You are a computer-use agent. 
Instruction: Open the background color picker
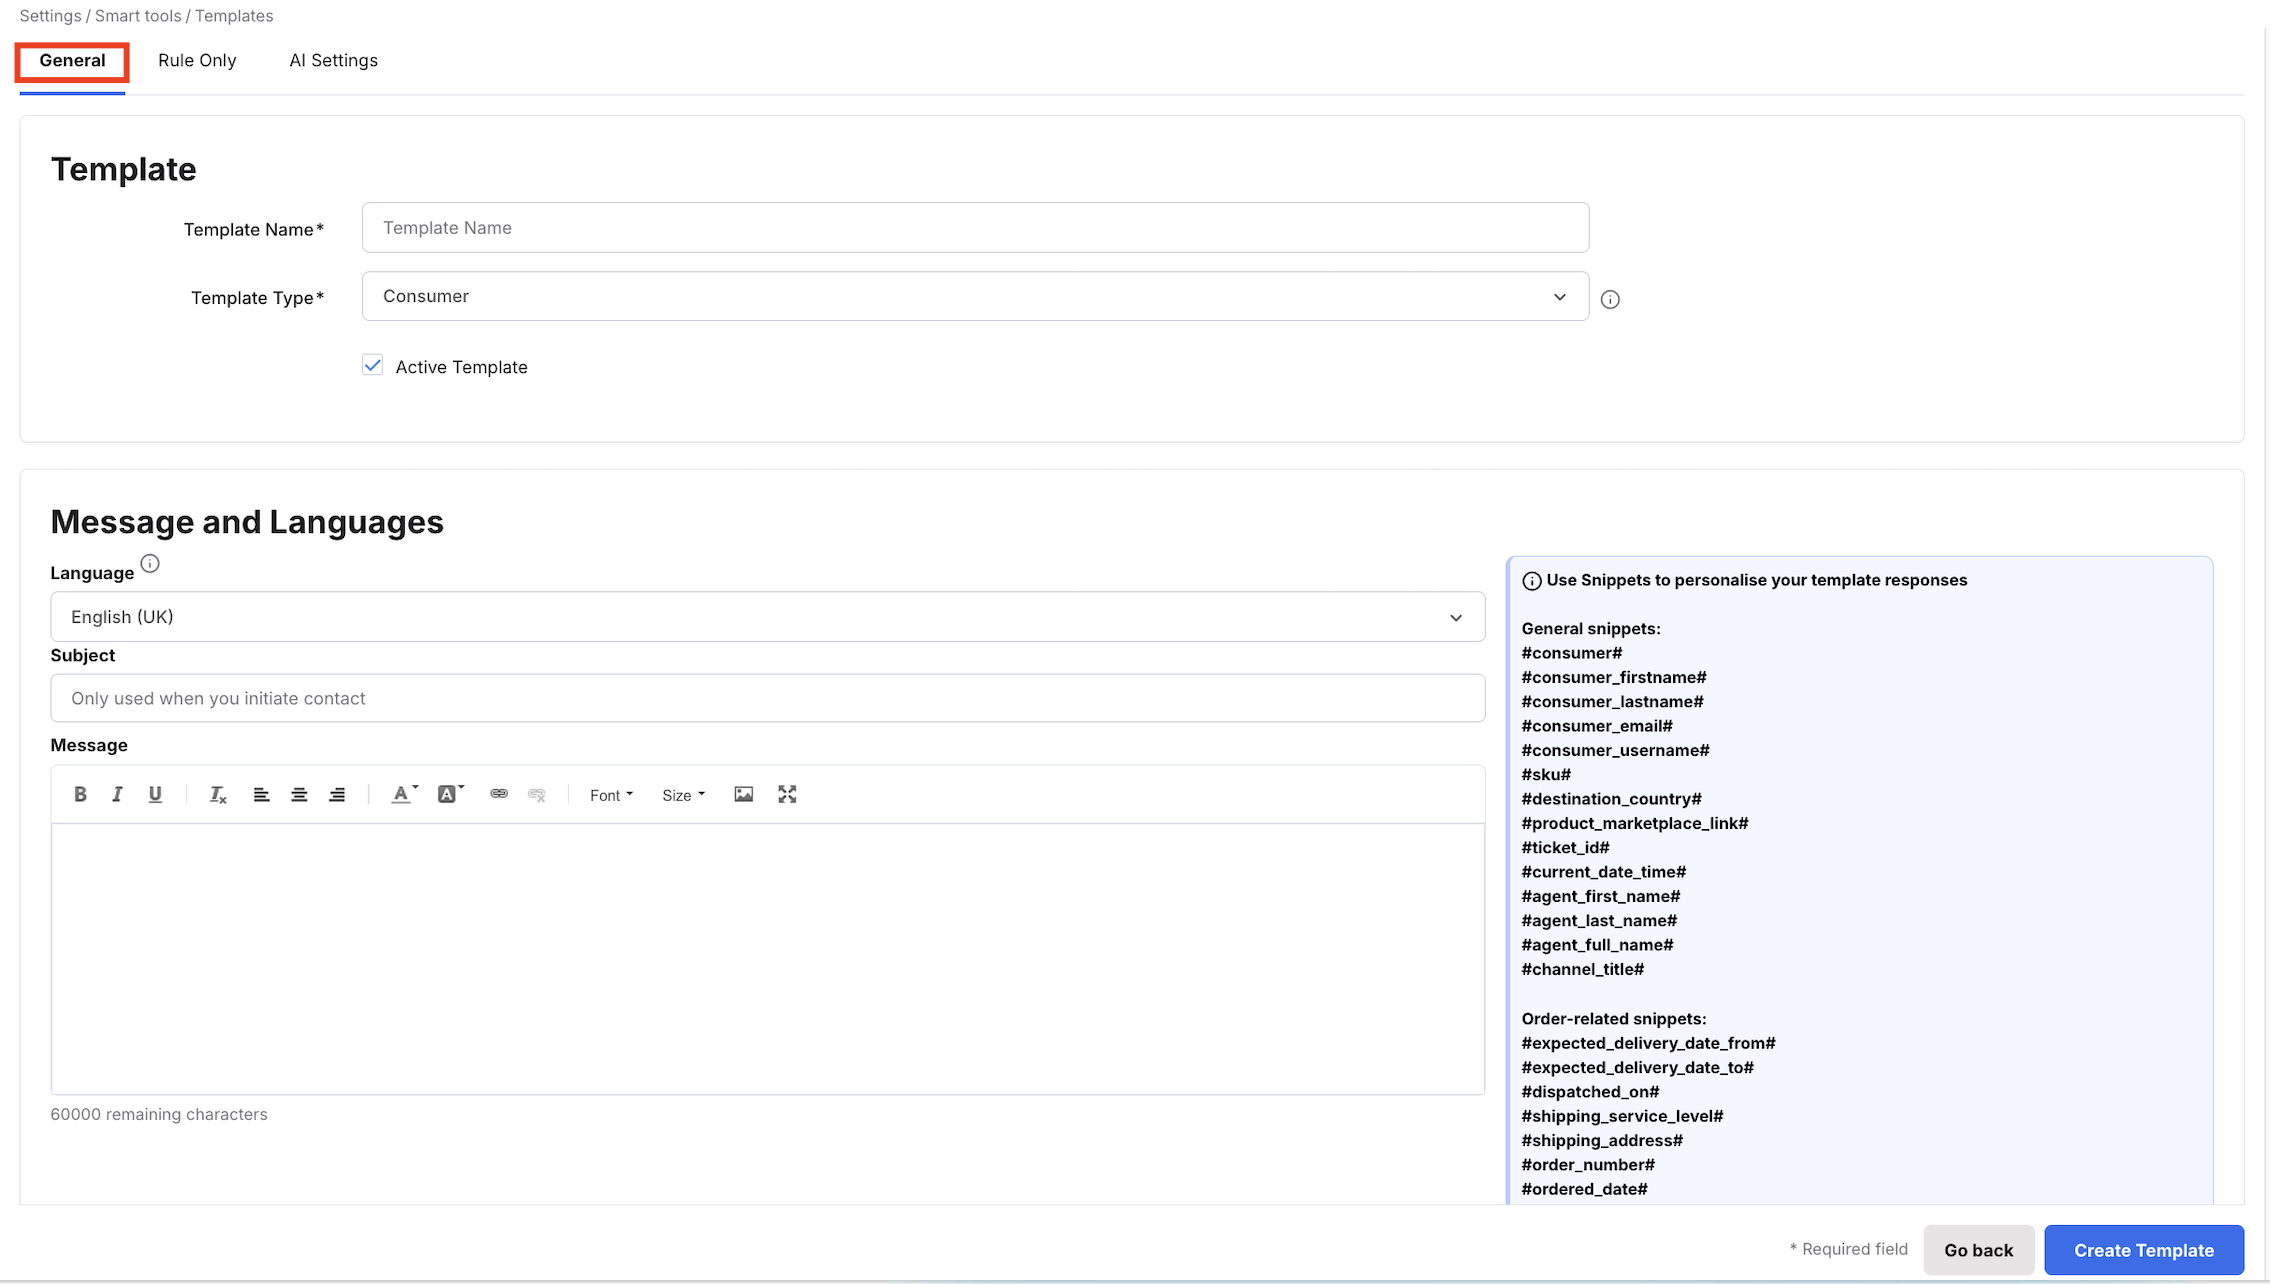pyautogui.click(x=451, y=794)
